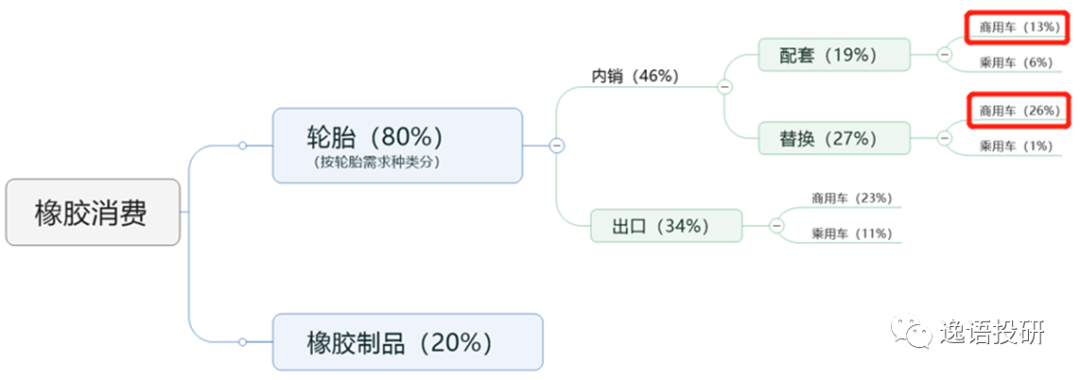This screenshot has height=380, width=1080.
Task: Collapse the 替换 (27%) children
Action: pyautogui.click(x=944, y=138)
